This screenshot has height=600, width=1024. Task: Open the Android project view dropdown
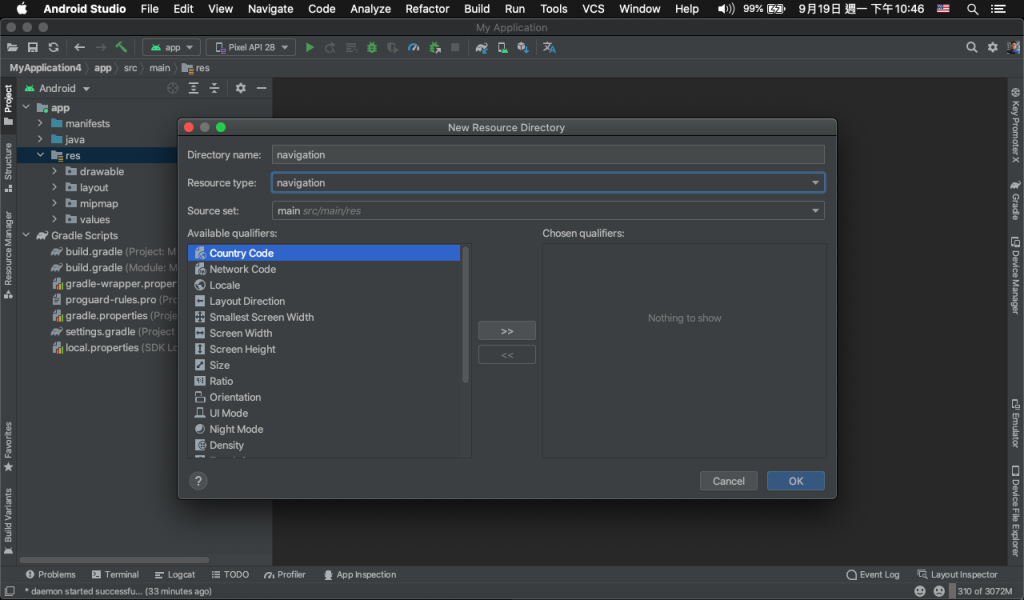(57, 88)
